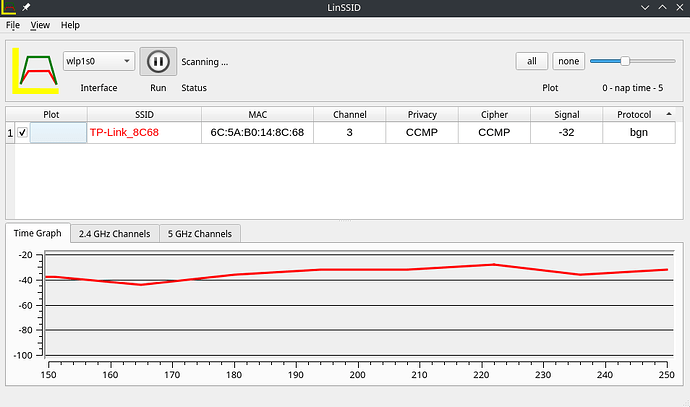
Task: Sort table by Signal column header
Action: pos(567,114)
